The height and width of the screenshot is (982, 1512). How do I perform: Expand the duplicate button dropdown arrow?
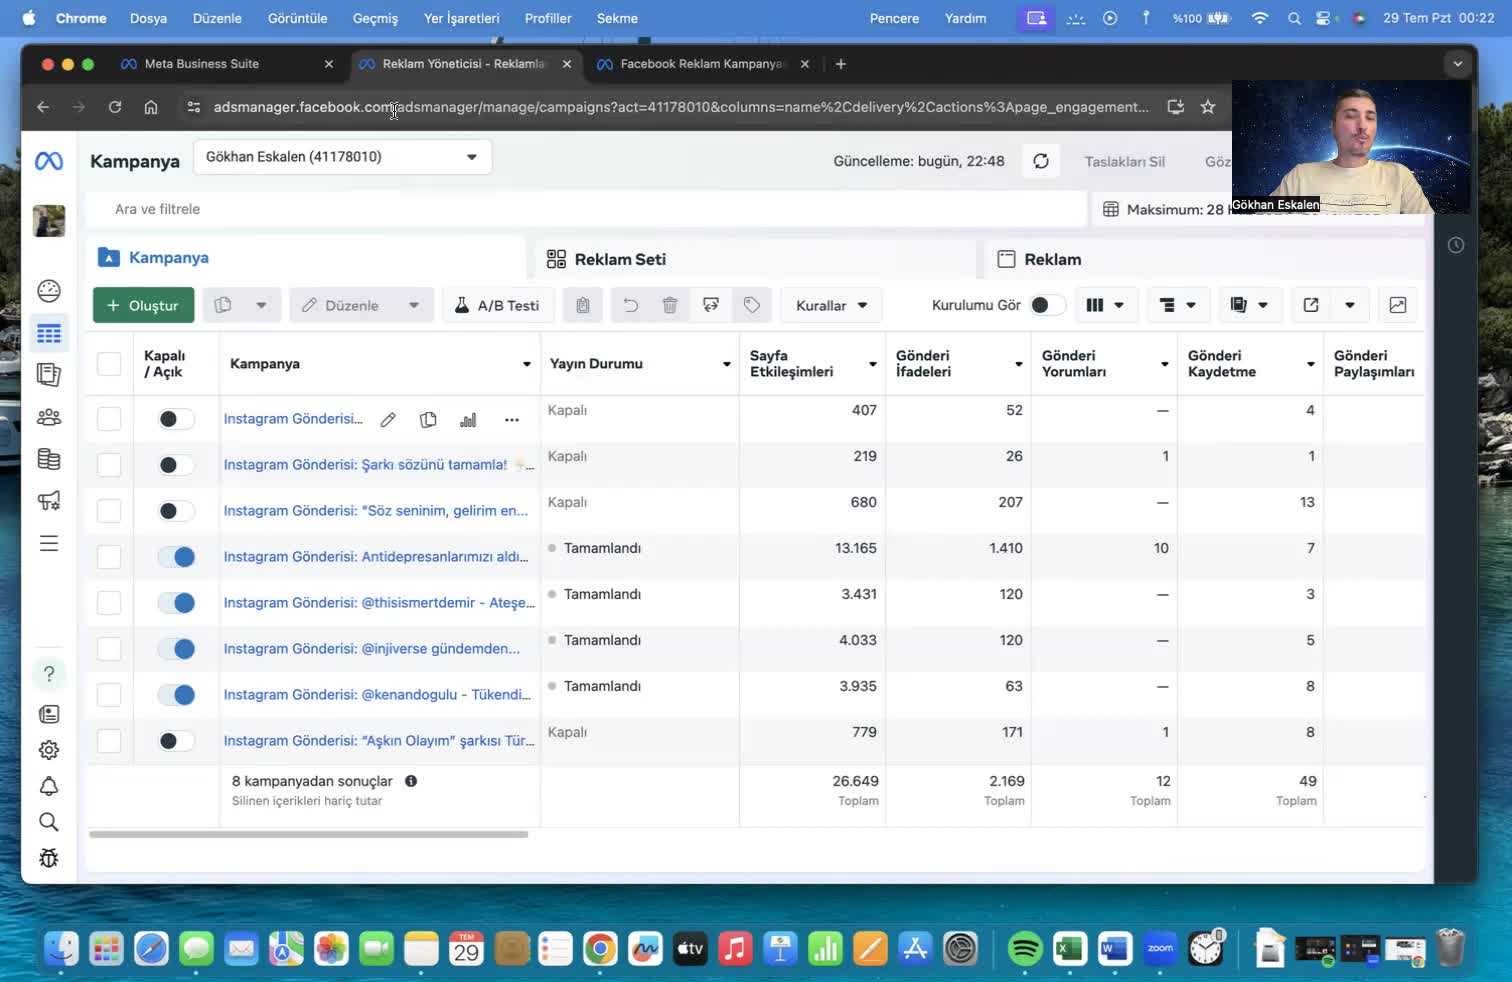pos(261,305)
